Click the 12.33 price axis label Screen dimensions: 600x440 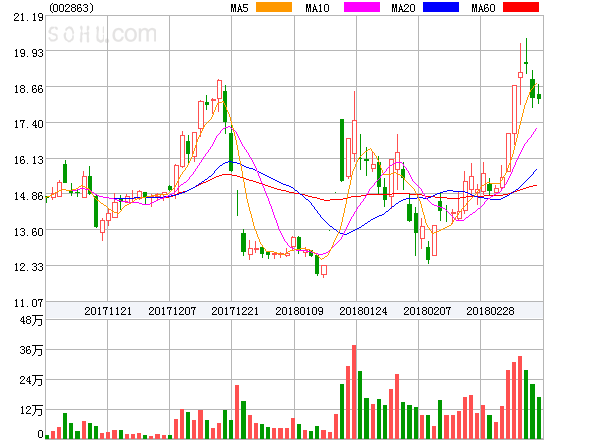(x=29, y=267)
